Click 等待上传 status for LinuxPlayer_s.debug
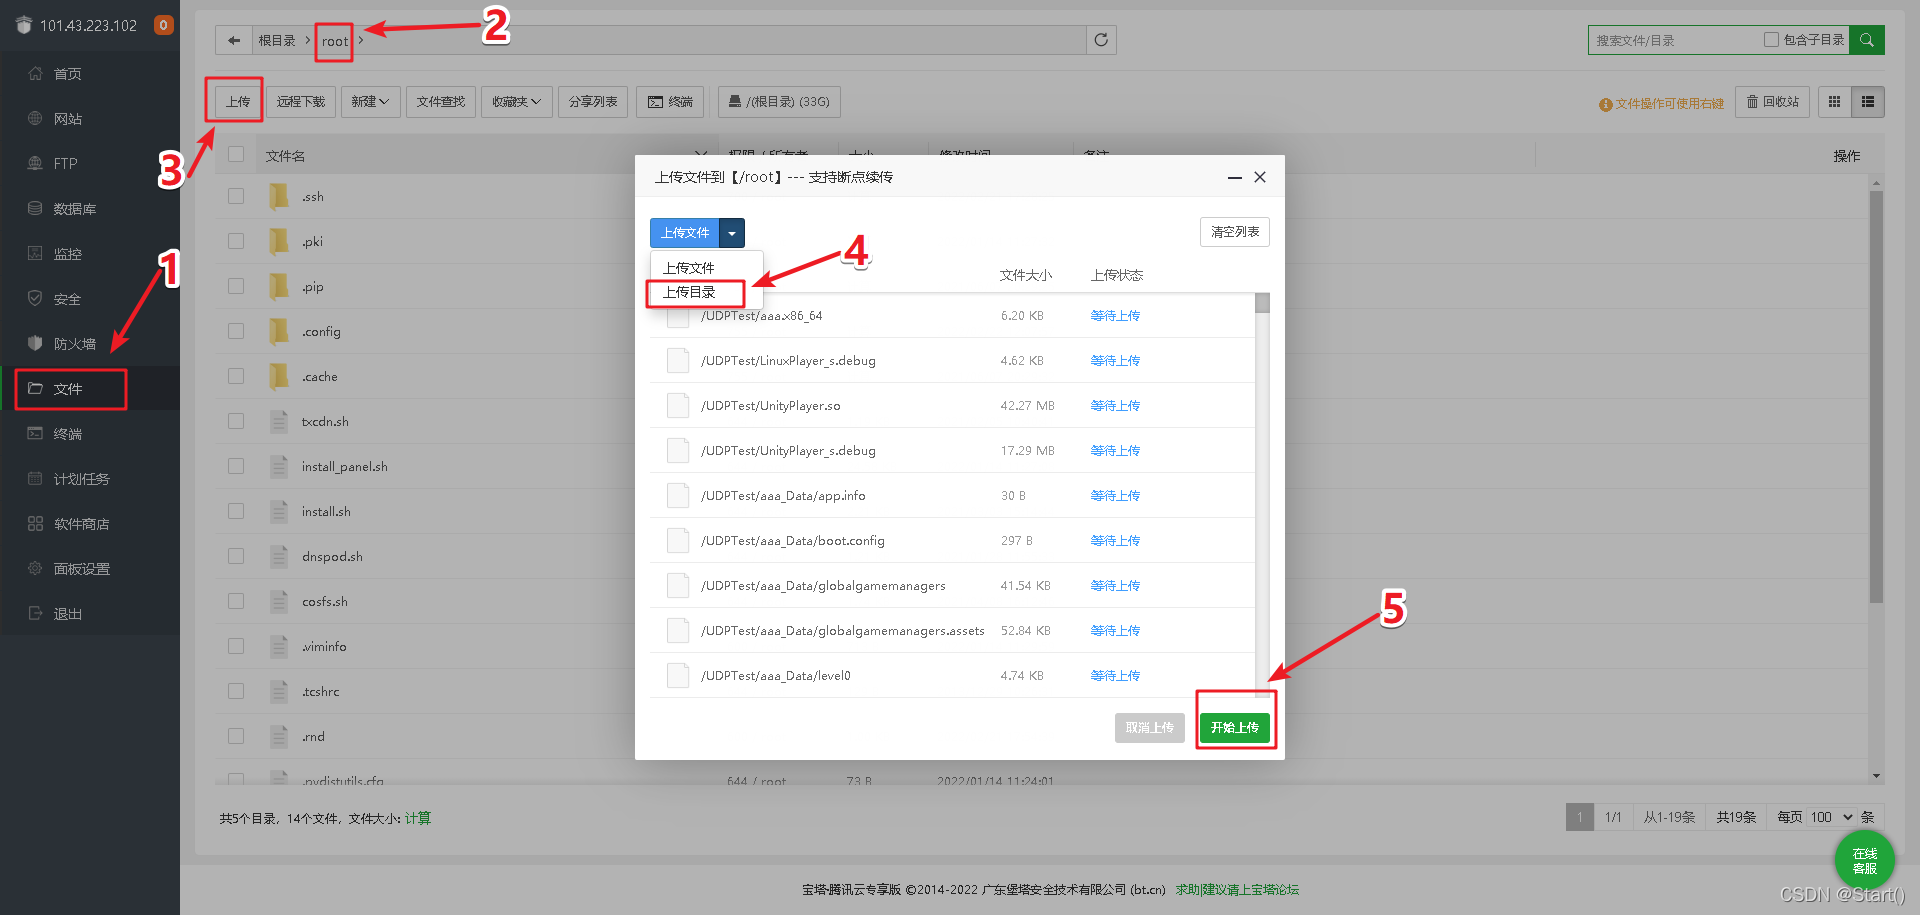 click(x=1115, y=361)
